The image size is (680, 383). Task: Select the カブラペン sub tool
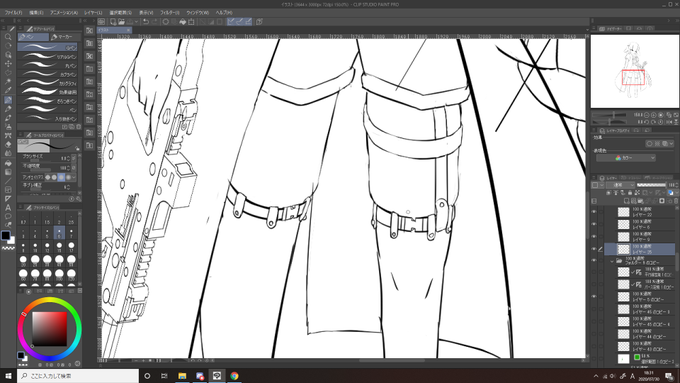[47, 74]
